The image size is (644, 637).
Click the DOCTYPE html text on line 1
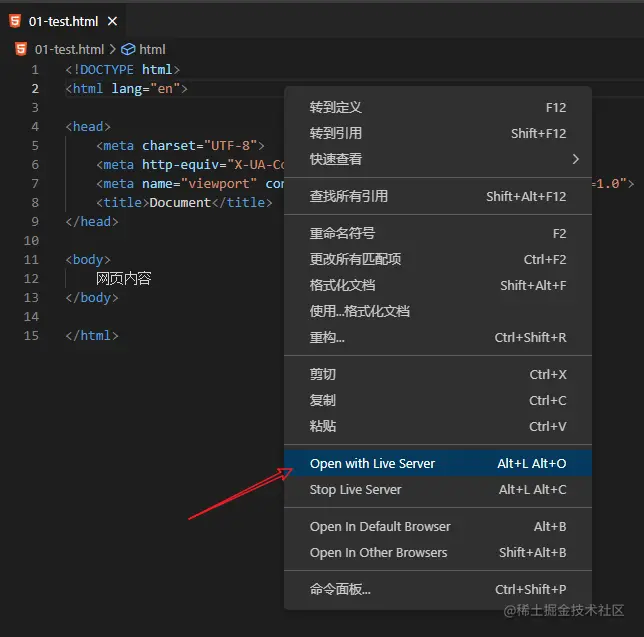(122, 69)
